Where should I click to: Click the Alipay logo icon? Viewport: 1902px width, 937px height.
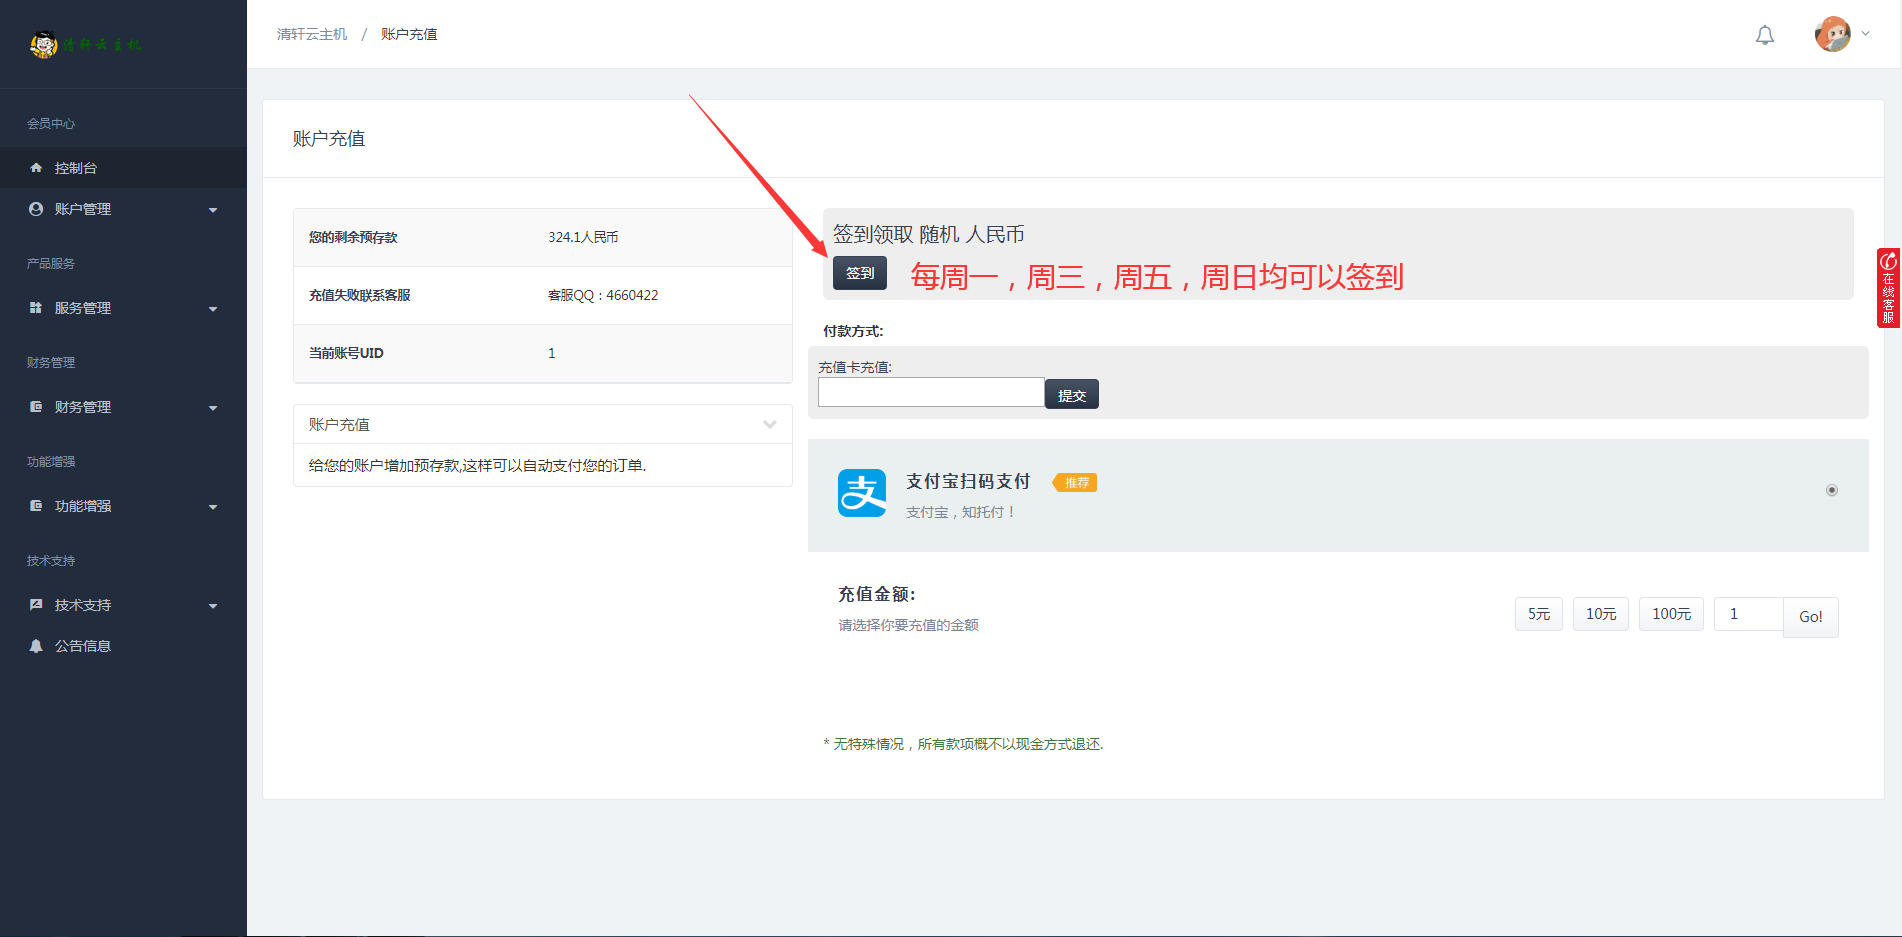click(862, 493)
